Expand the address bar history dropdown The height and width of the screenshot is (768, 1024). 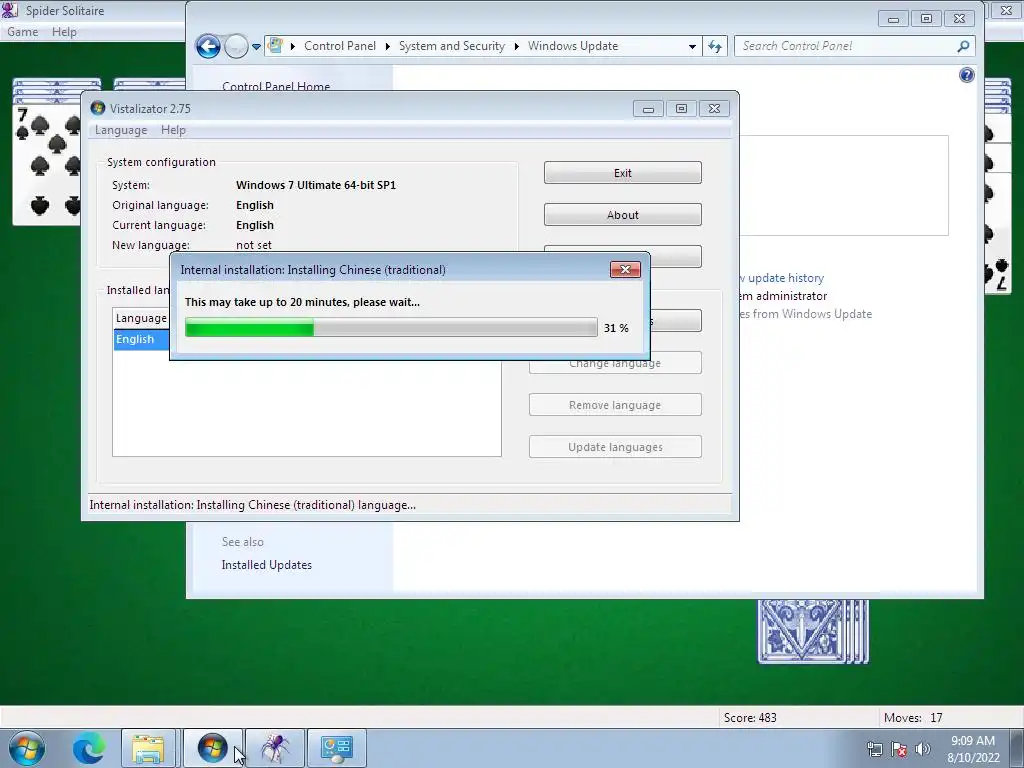click(x=692, y=46)
